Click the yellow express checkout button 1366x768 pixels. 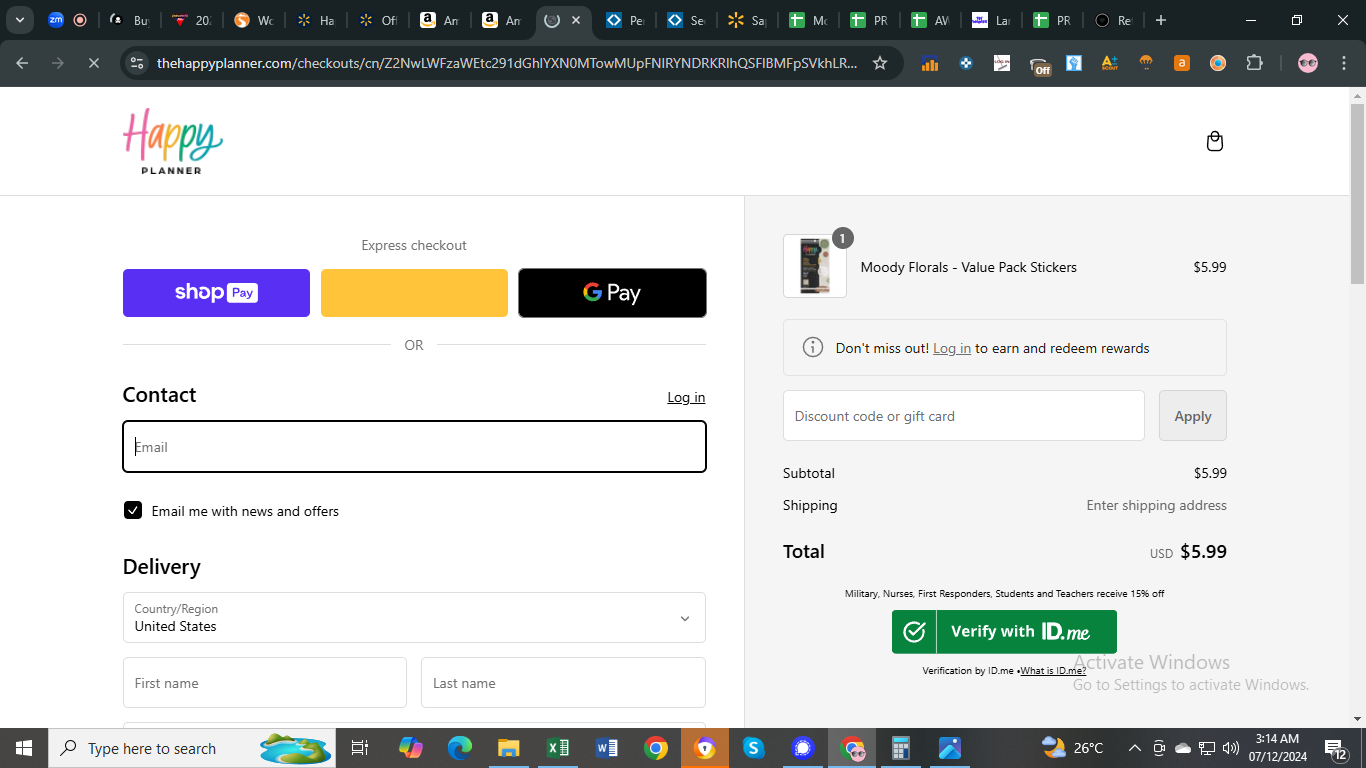[x=414, y=293]
